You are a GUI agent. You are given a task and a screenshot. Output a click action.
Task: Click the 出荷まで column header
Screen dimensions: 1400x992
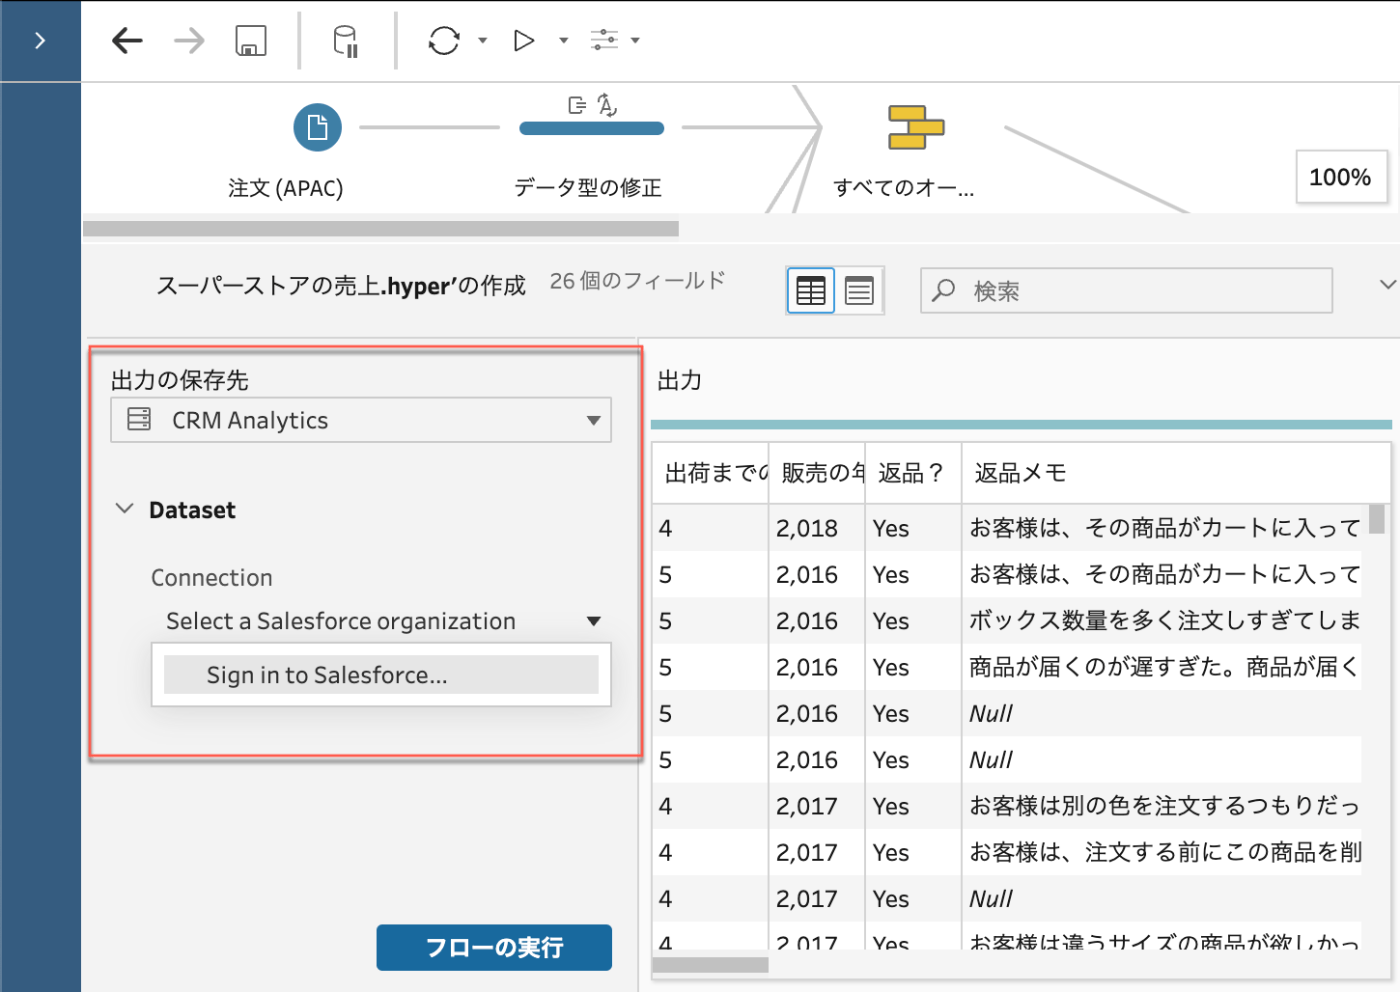[711, 473]
